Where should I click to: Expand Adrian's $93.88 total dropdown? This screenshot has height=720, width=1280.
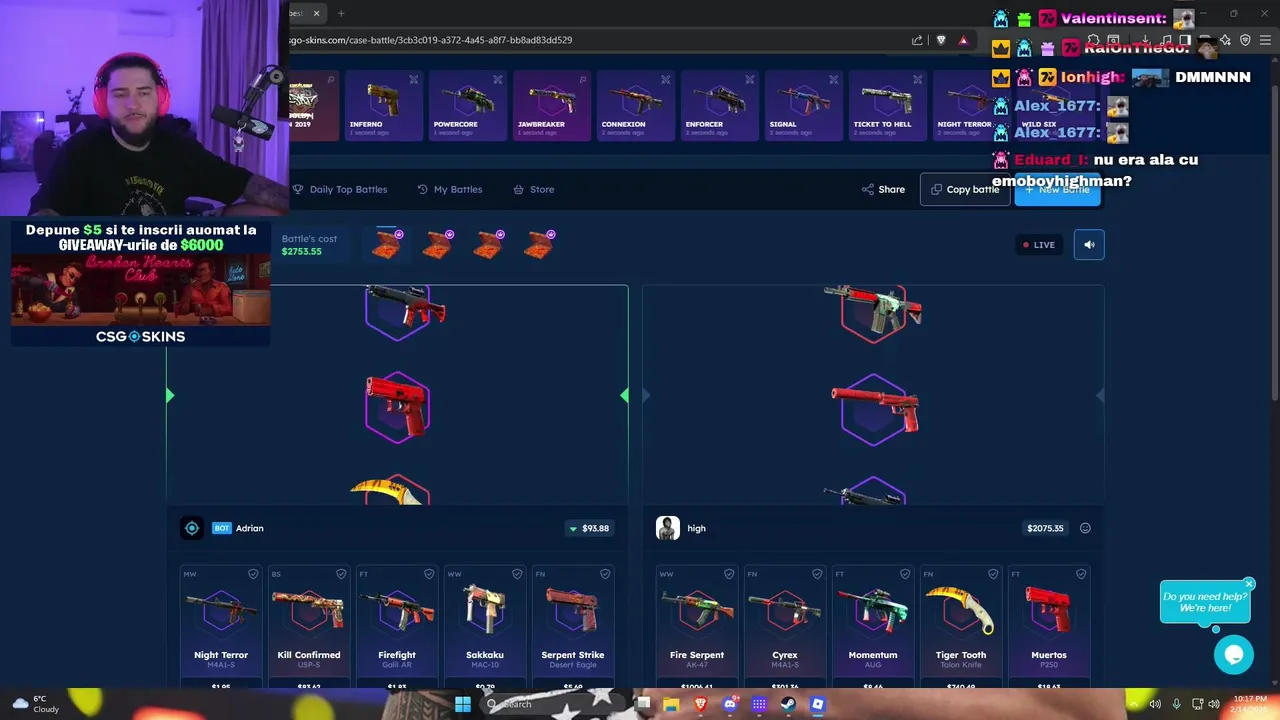589,528
